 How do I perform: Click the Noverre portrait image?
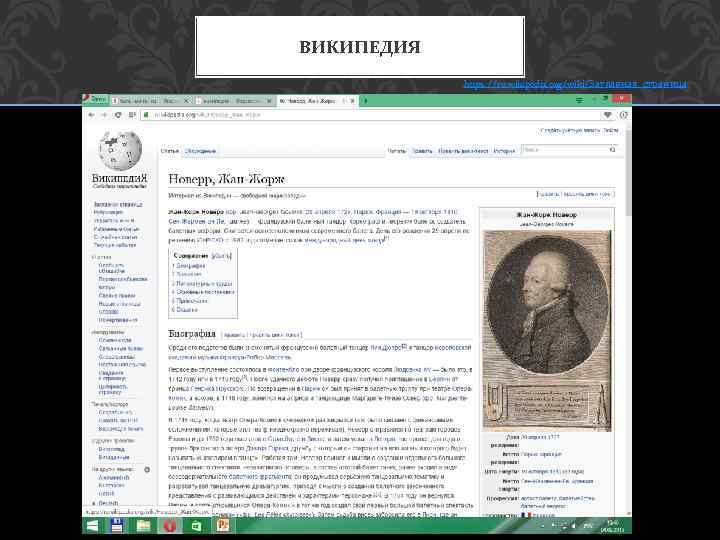click(547, 331)
